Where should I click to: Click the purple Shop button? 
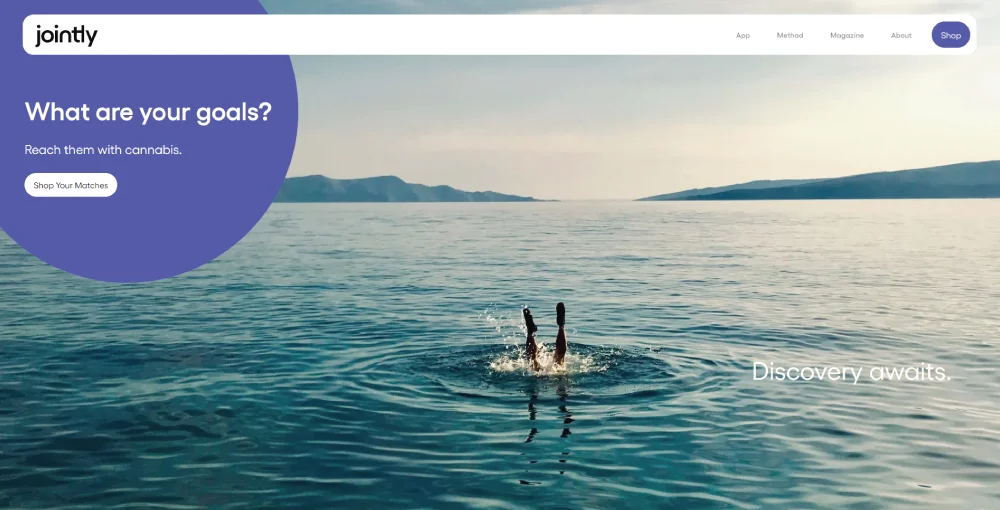tap(950, 35)
